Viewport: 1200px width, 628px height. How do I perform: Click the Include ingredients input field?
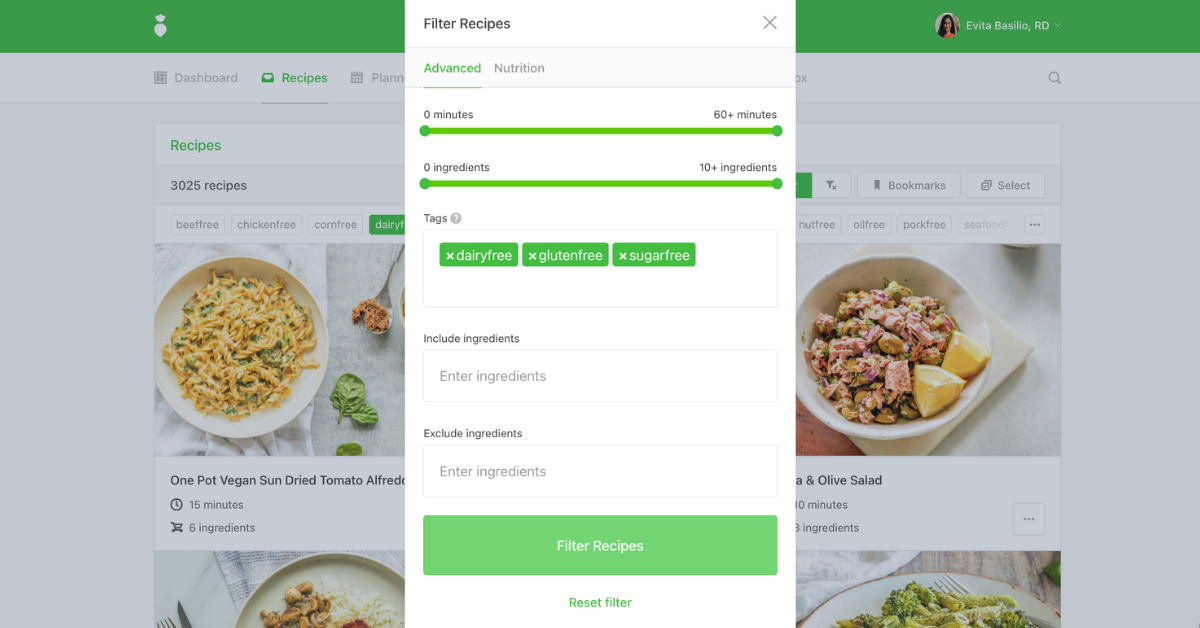click(x=600, y=376)
